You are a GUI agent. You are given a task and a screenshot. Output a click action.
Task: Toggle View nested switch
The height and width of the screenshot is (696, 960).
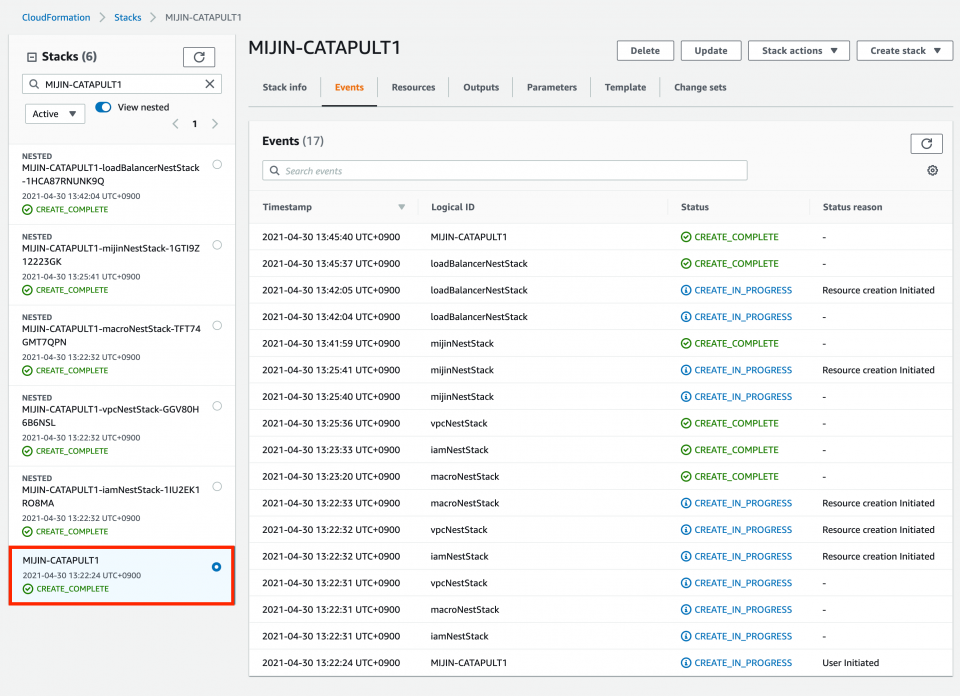103,107
